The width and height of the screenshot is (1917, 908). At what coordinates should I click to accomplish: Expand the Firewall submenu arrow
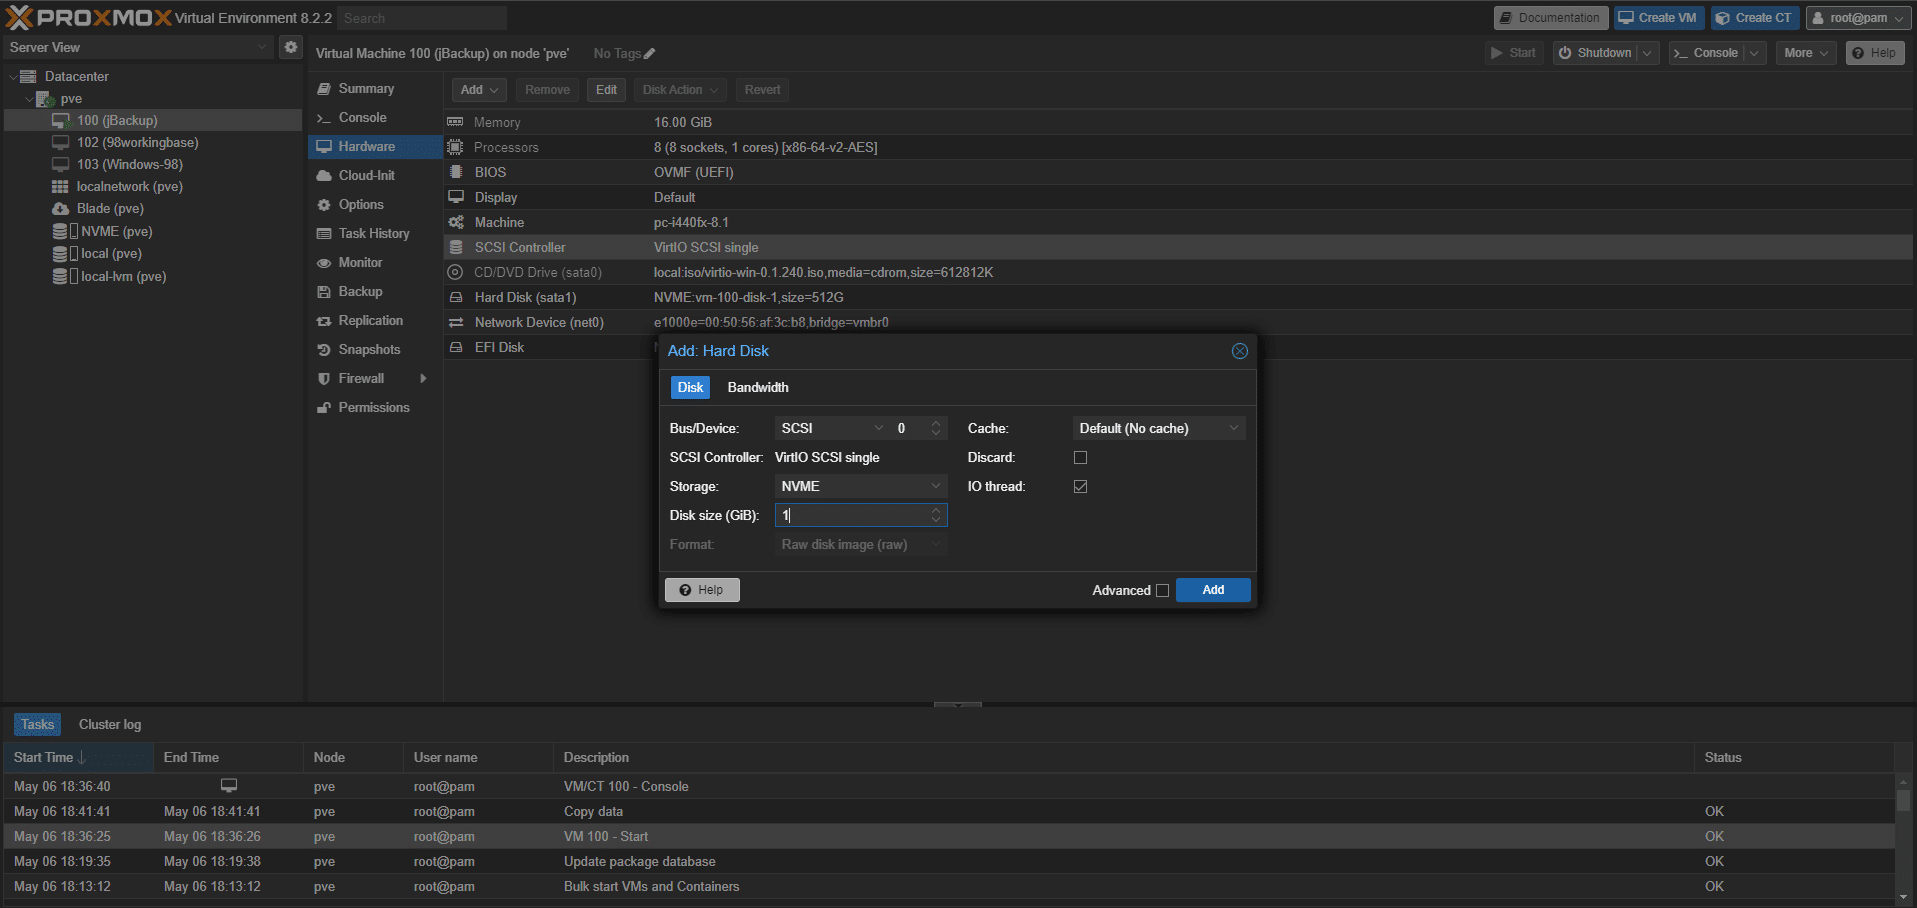[424, 378]
